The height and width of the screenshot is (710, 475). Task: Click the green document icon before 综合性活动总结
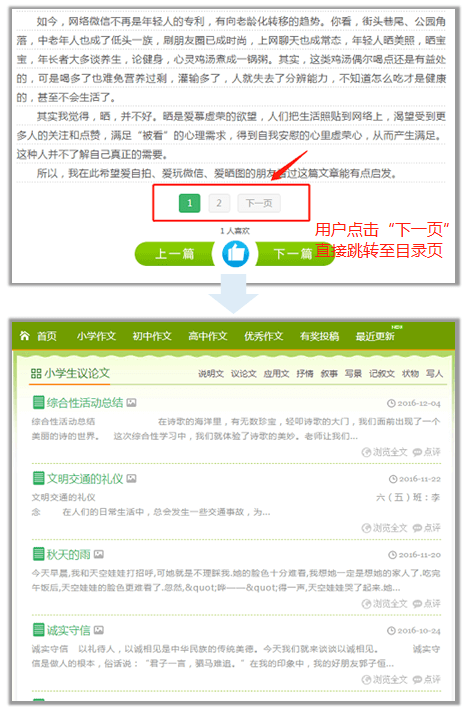point(38,402)
